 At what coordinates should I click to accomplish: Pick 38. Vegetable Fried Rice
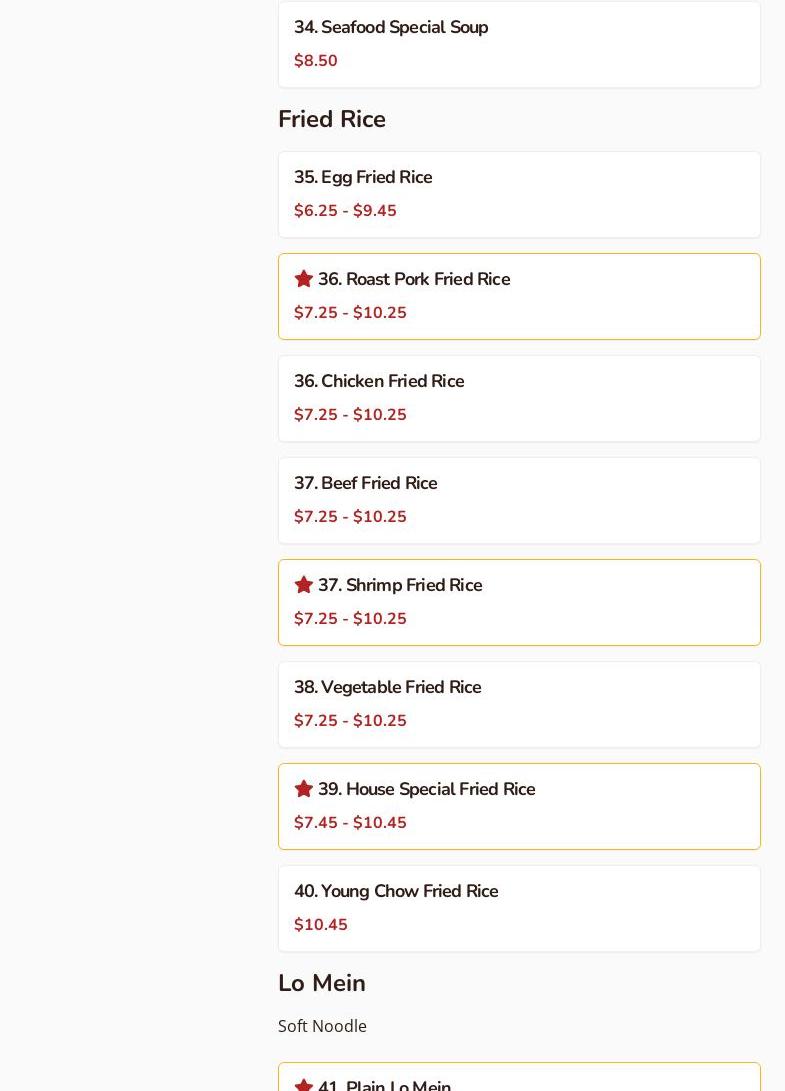(387, 688)
